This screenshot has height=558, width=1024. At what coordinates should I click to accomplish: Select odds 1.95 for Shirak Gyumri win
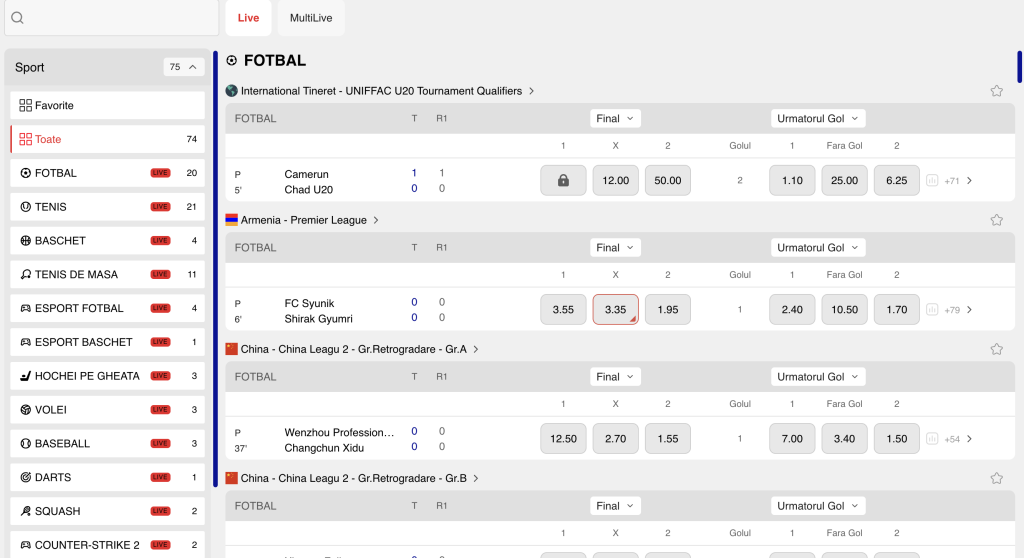click(667, 310)
